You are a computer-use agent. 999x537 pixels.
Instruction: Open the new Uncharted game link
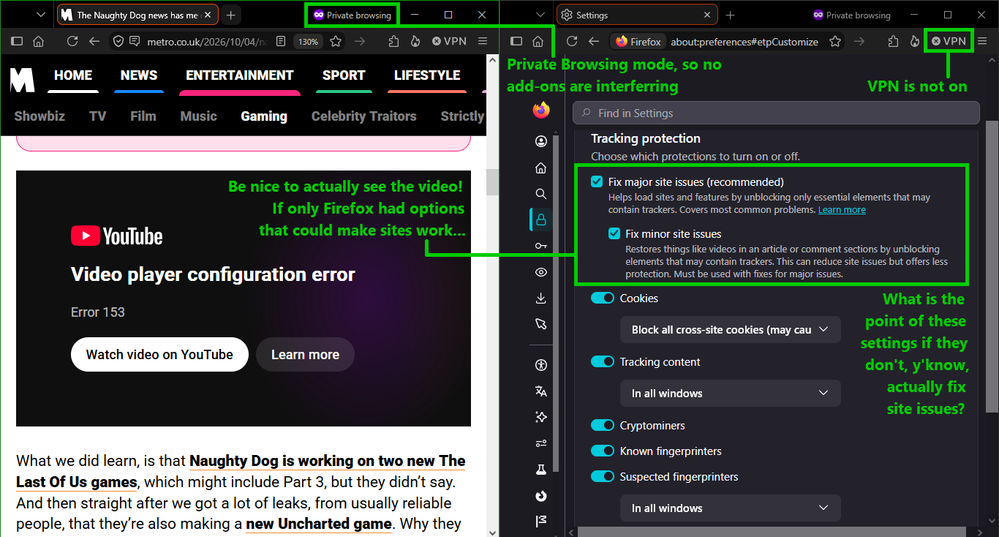point(319,524)
